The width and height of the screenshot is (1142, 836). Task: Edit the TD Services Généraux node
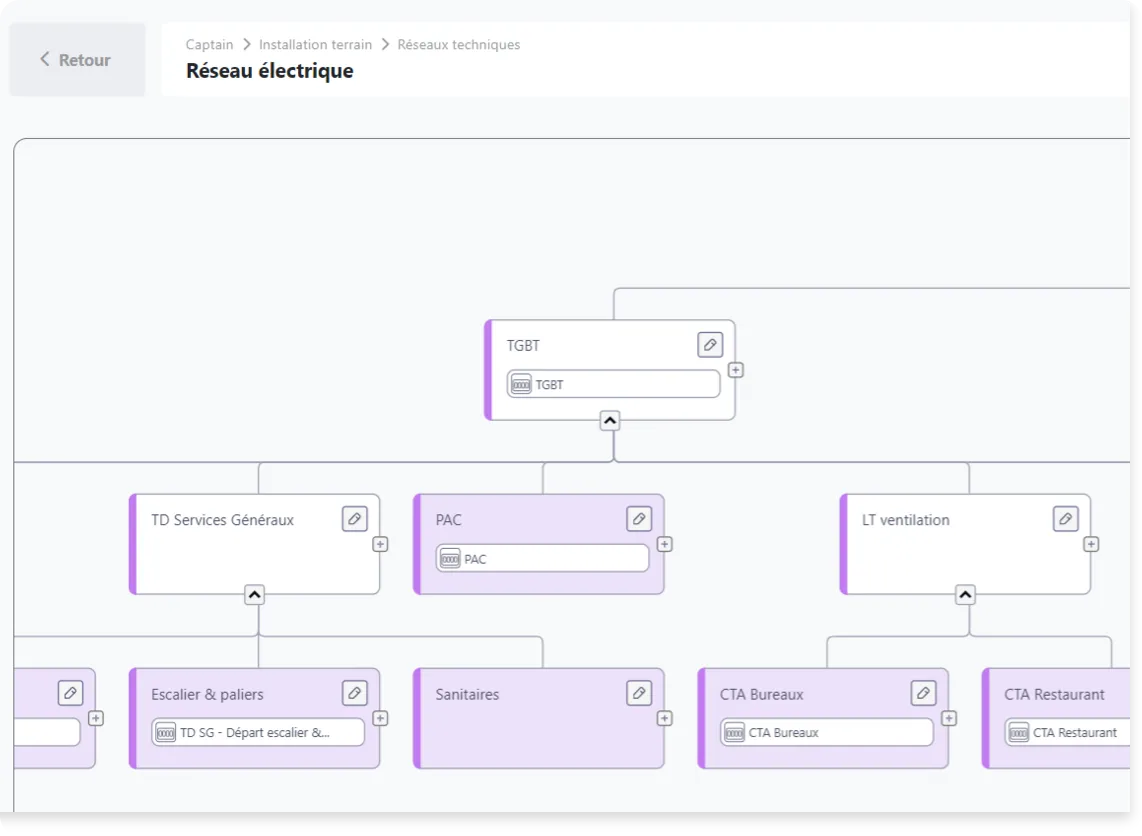point(354,519)
